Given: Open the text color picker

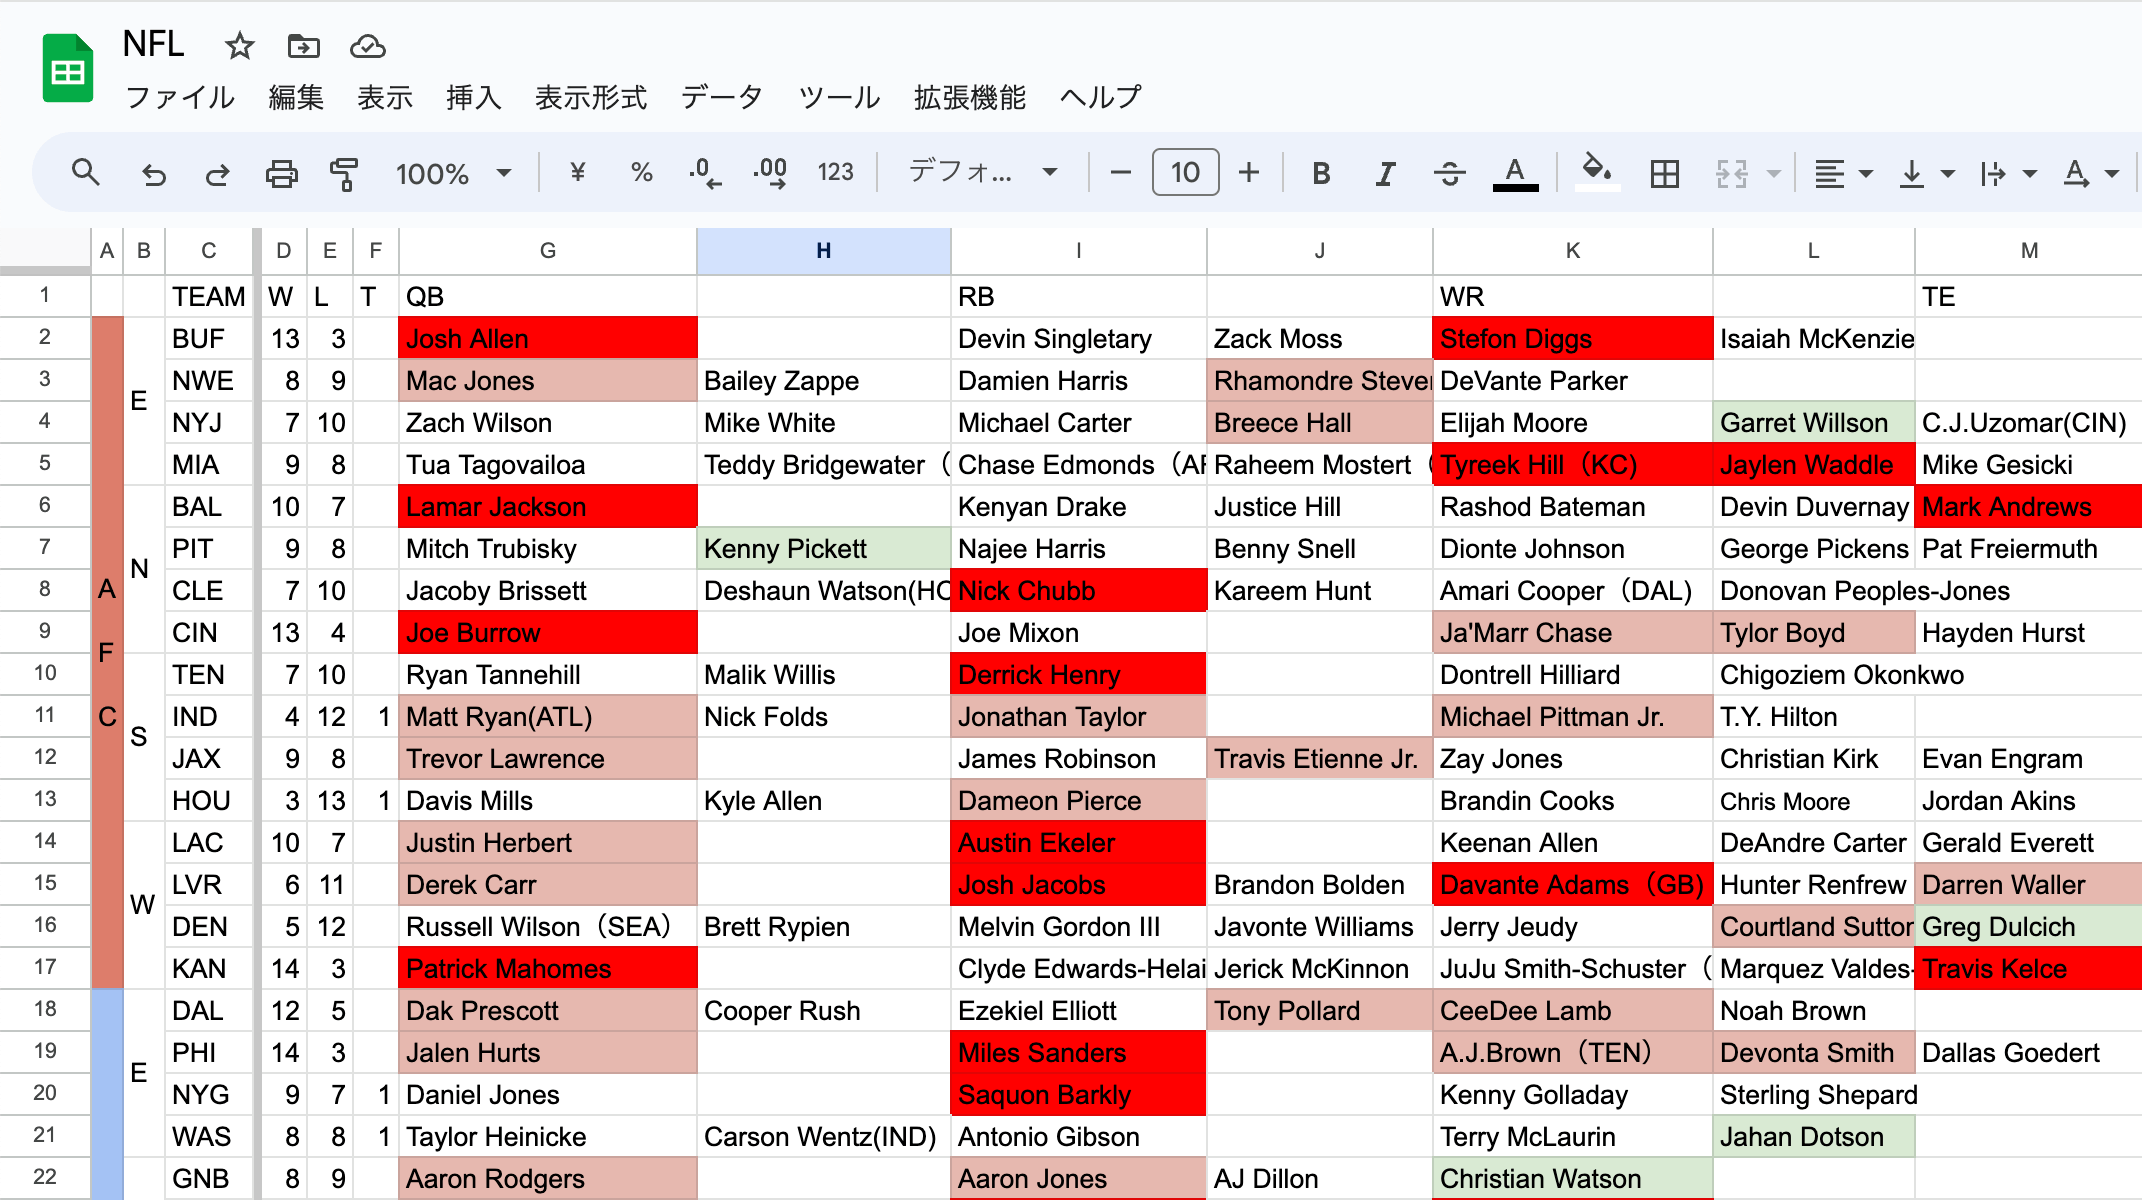Looking at the screenshot, I should 1515,174.
